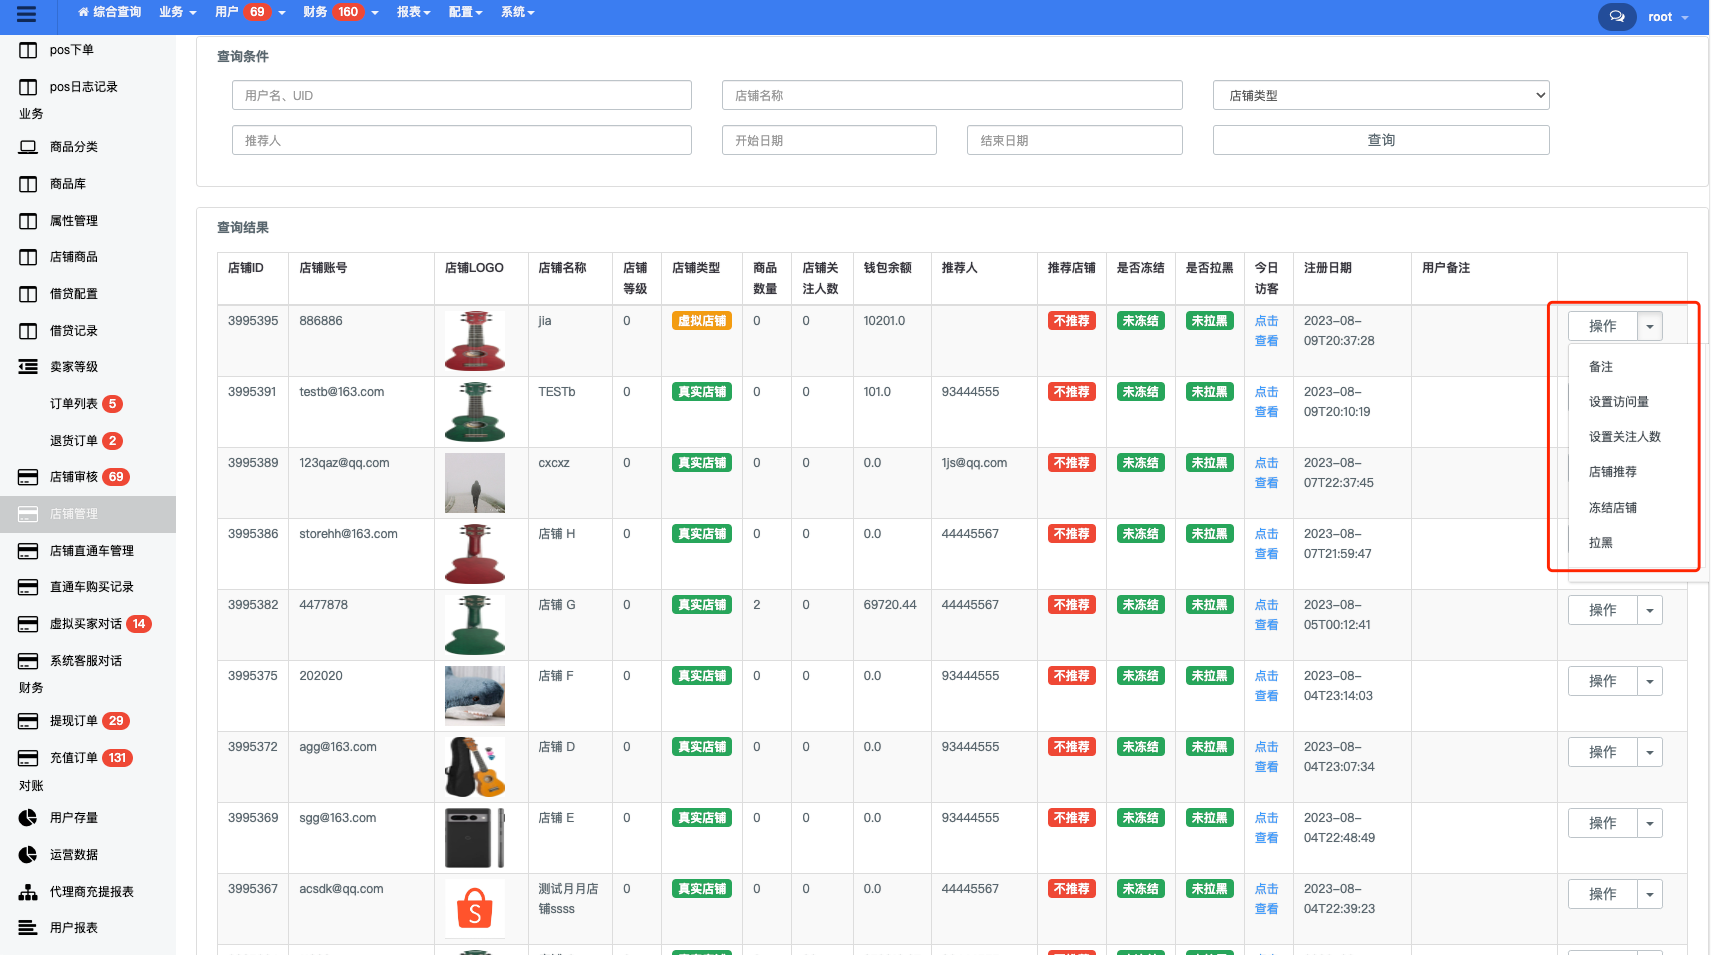This screenshot has width=1711, height=955.
Task: Click the 店铺商品 sidebar icon
Action: [x=28, y=257]
